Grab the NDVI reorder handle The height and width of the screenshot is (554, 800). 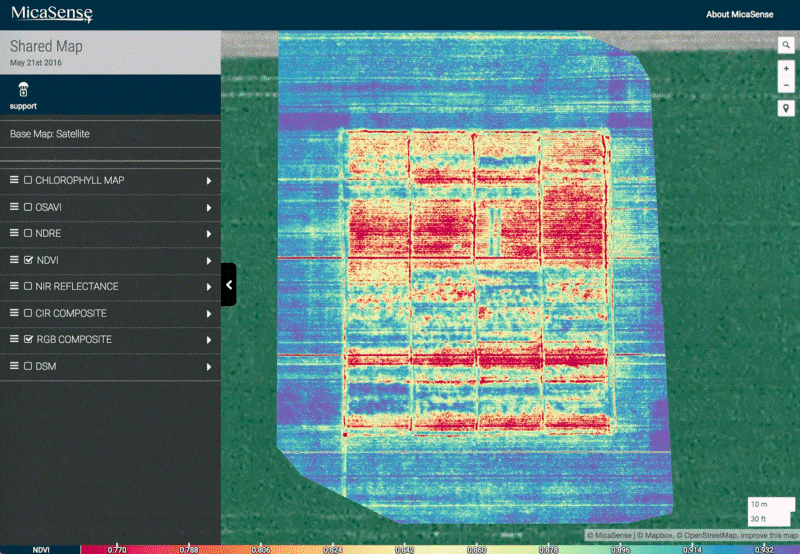14,260
